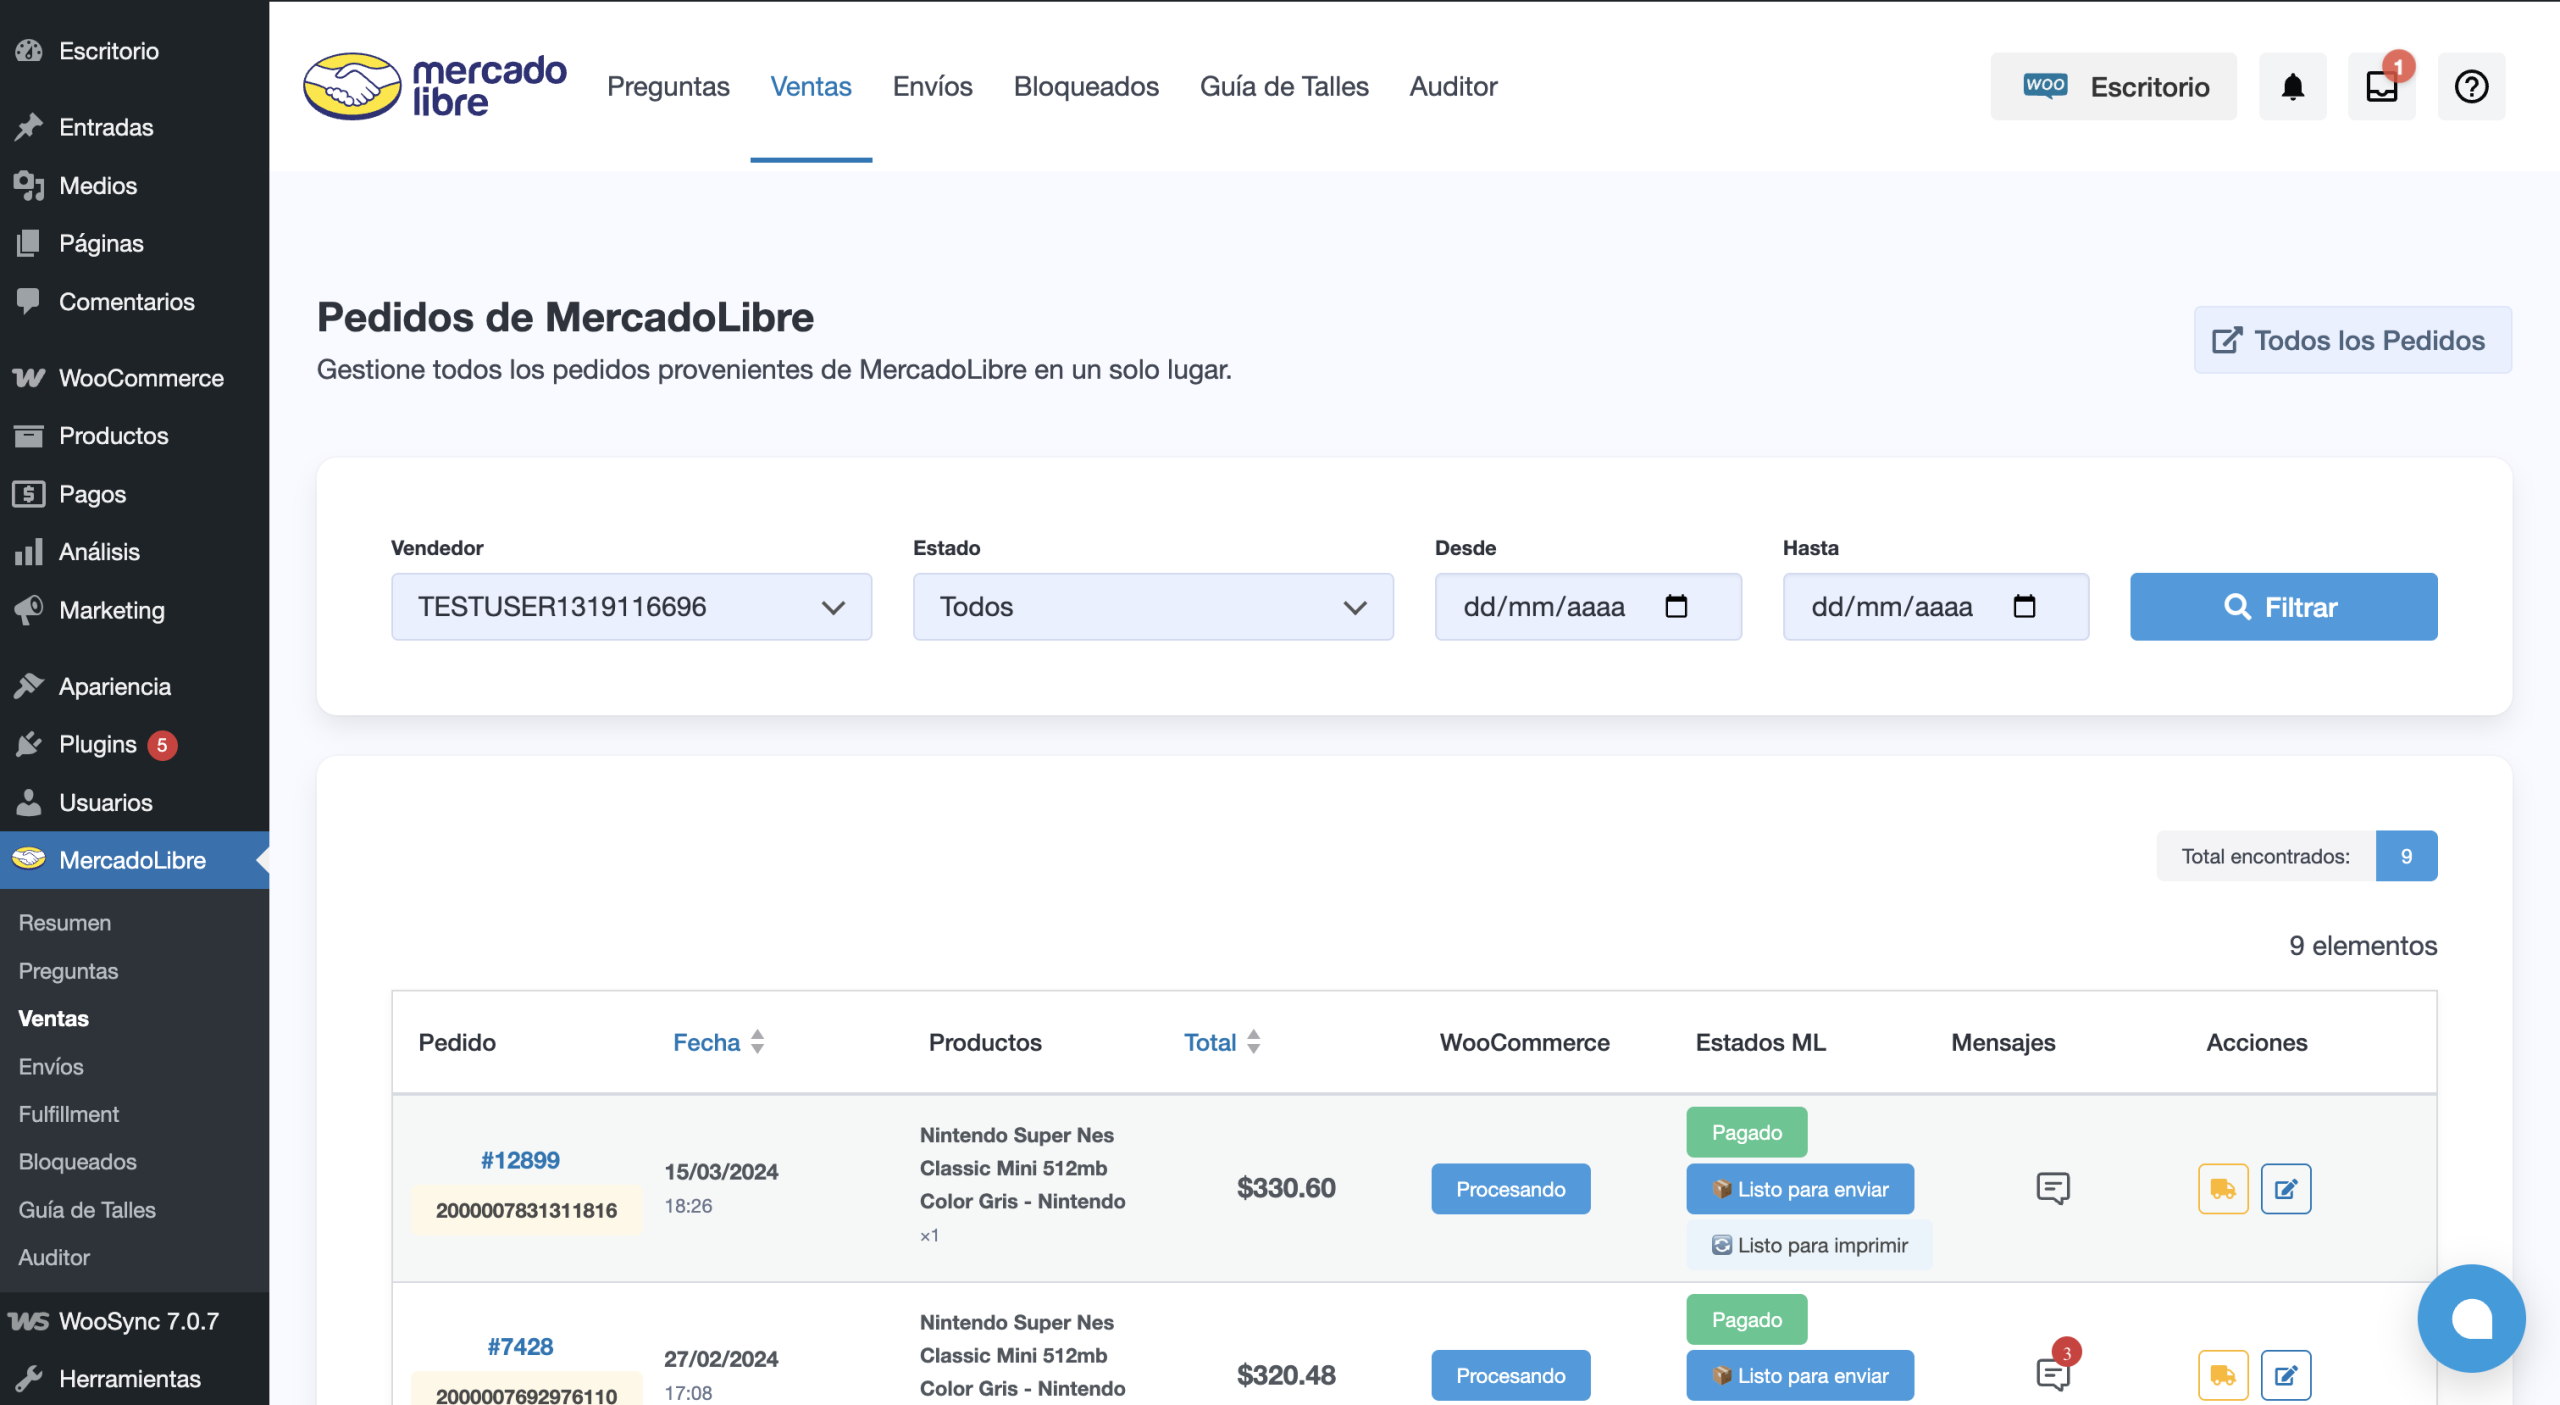The image size is (2560, 1405).
Task: Select the Ventas top tab
Action: (x=811, y=87)
